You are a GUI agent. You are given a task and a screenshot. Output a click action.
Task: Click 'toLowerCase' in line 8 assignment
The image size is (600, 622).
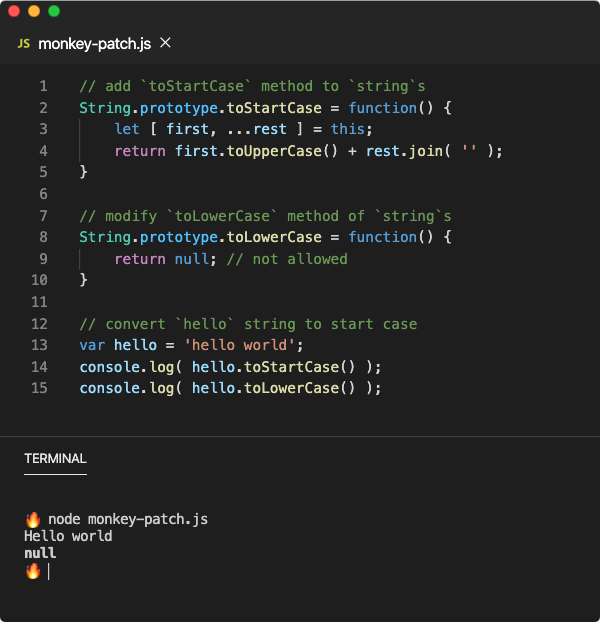[x=274, y=237]
